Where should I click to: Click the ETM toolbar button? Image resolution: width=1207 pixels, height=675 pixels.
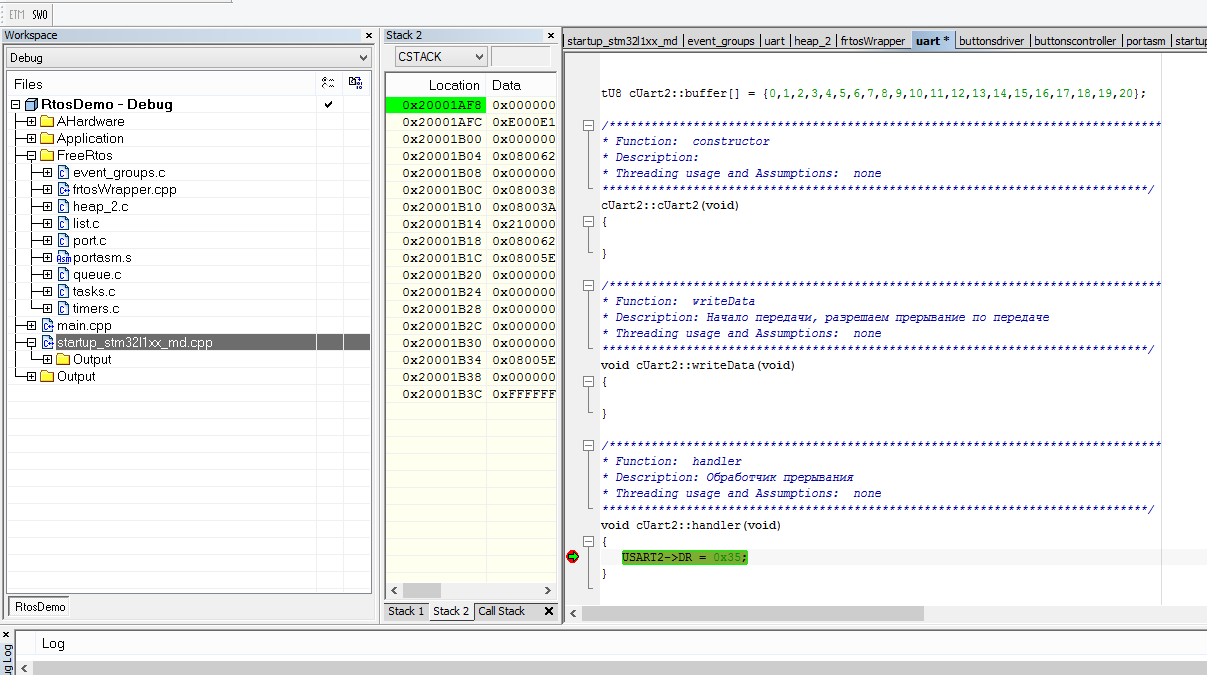[x=16, y=15]
